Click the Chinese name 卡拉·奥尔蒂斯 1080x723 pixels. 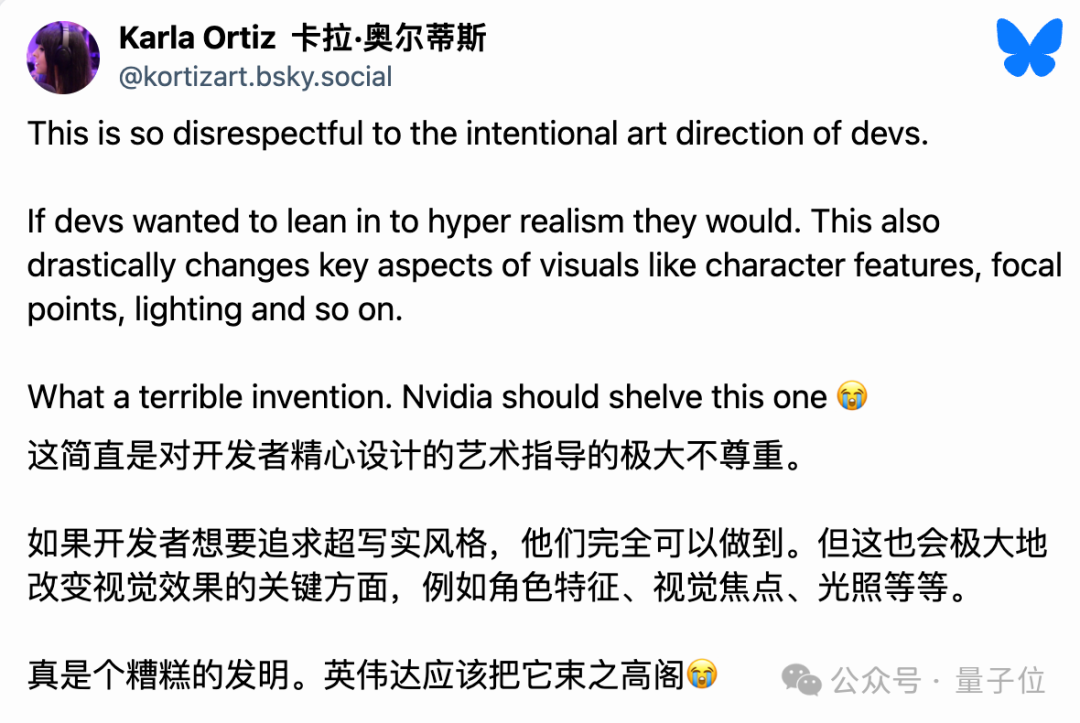tap(388, 39)
